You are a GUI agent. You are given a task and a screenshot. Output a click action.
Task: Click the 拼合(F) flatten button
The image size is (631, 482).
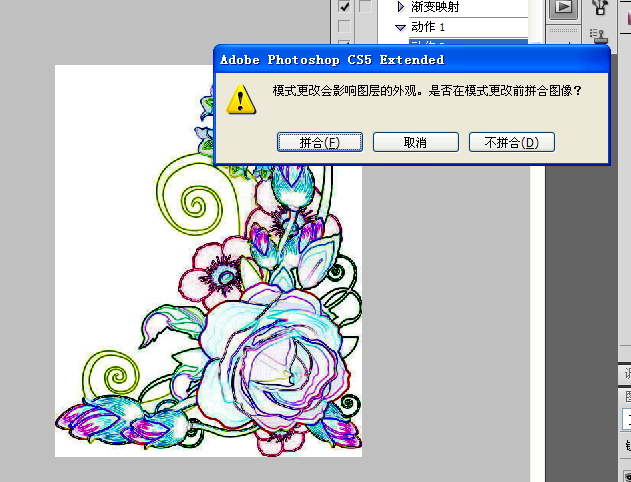click(x=320, y=142)
